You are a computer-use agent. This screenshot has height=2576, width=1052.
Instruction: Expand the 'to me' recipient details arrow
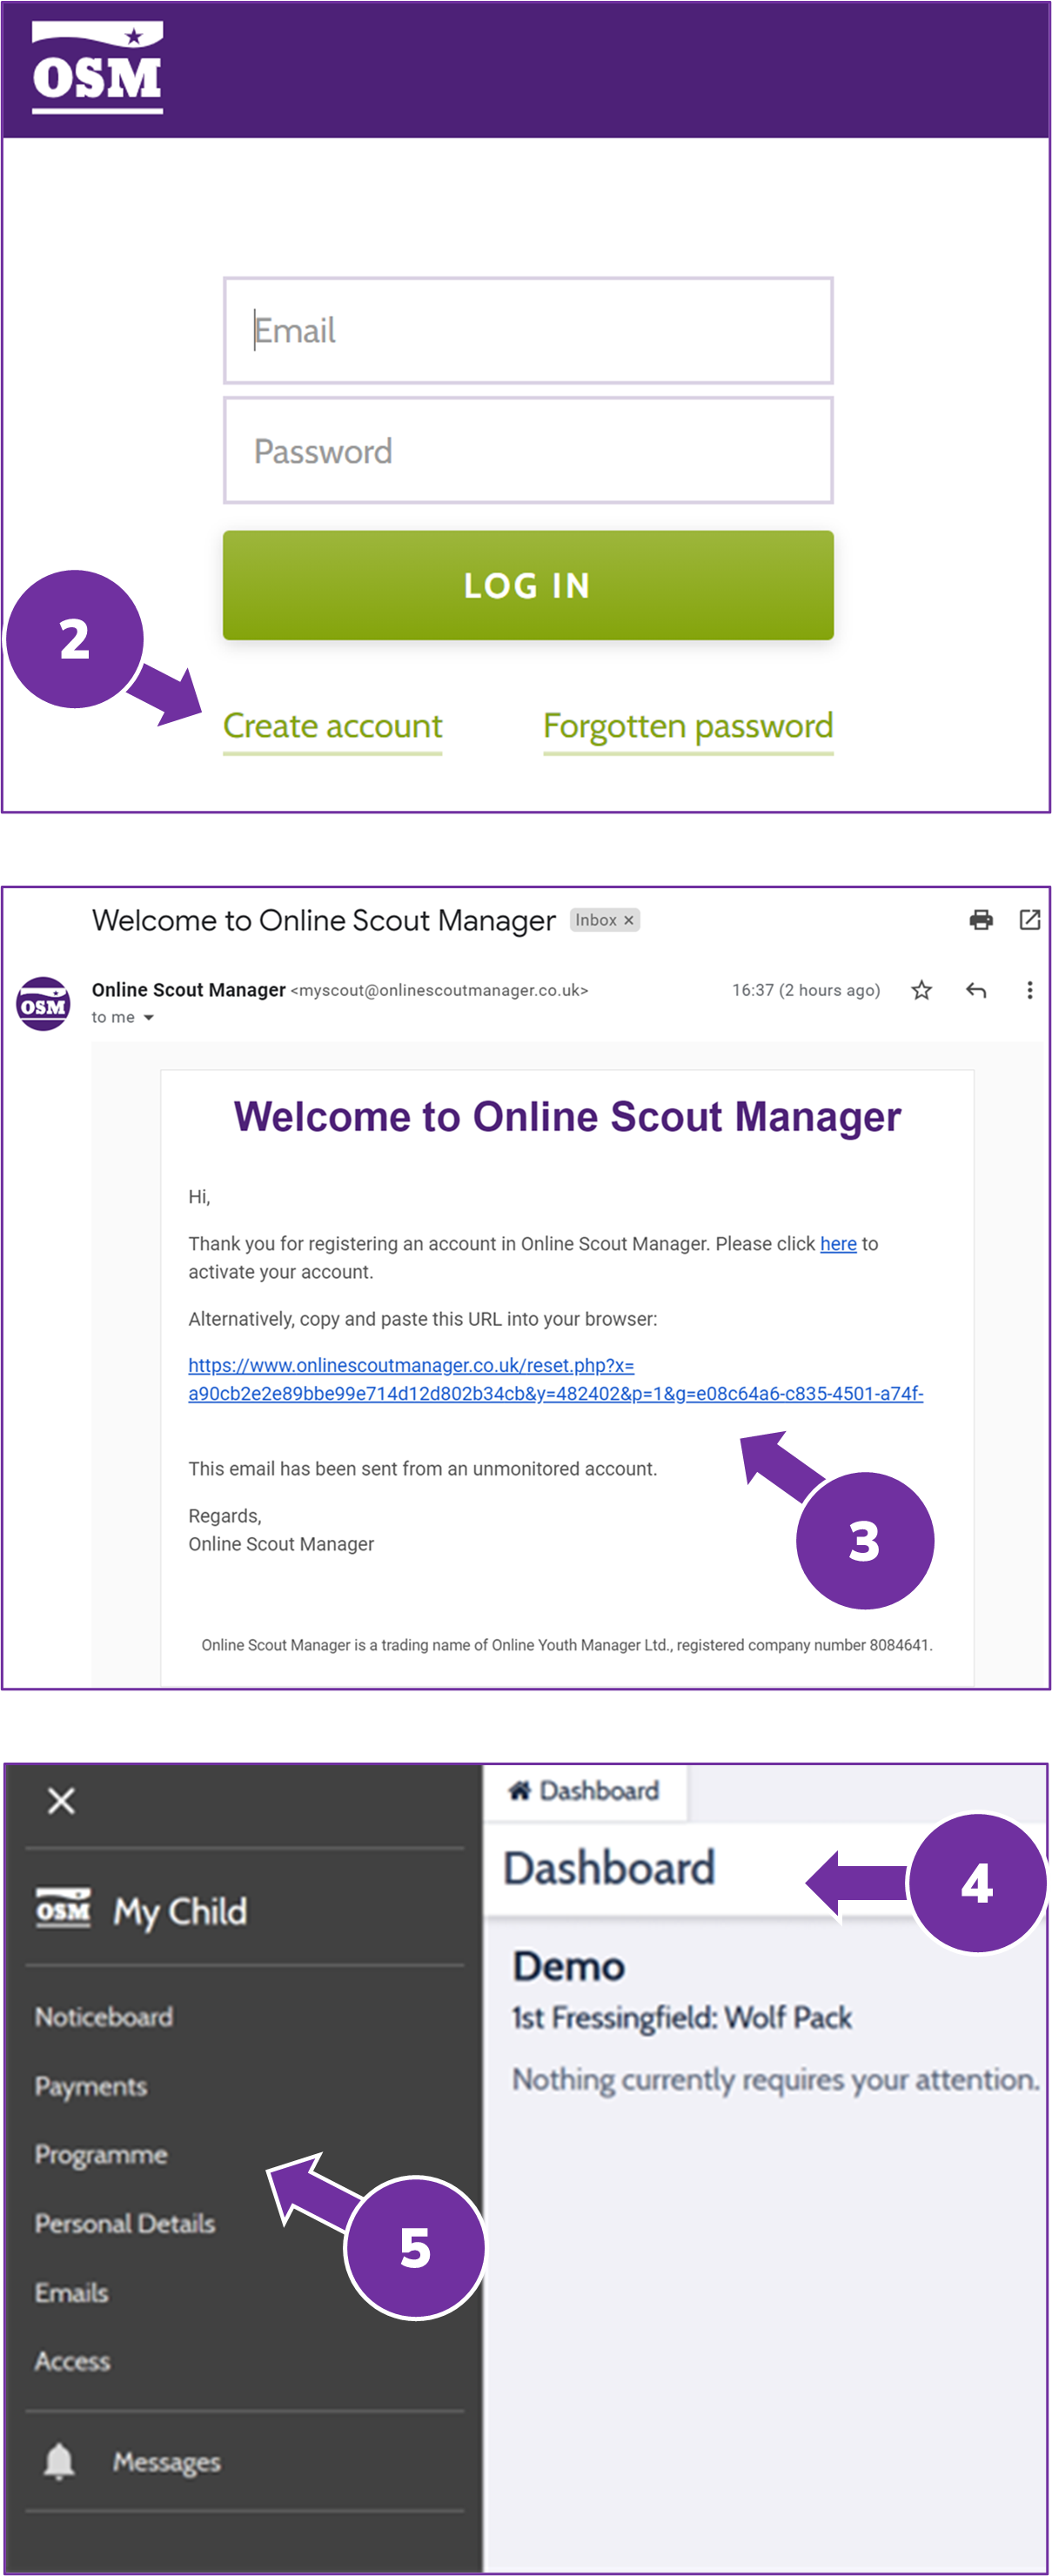(148, 1018)
